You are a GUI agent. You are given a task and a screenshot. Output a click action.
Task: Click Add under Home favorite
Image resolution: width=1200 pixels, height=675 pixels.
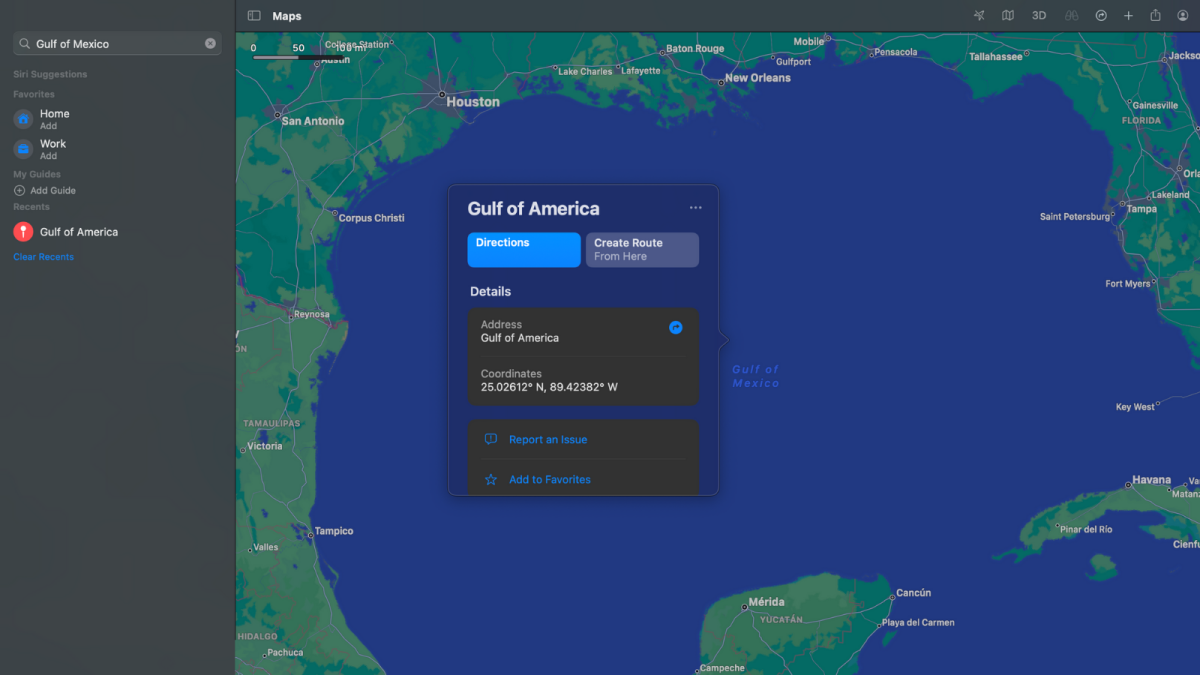click(48, 127)
